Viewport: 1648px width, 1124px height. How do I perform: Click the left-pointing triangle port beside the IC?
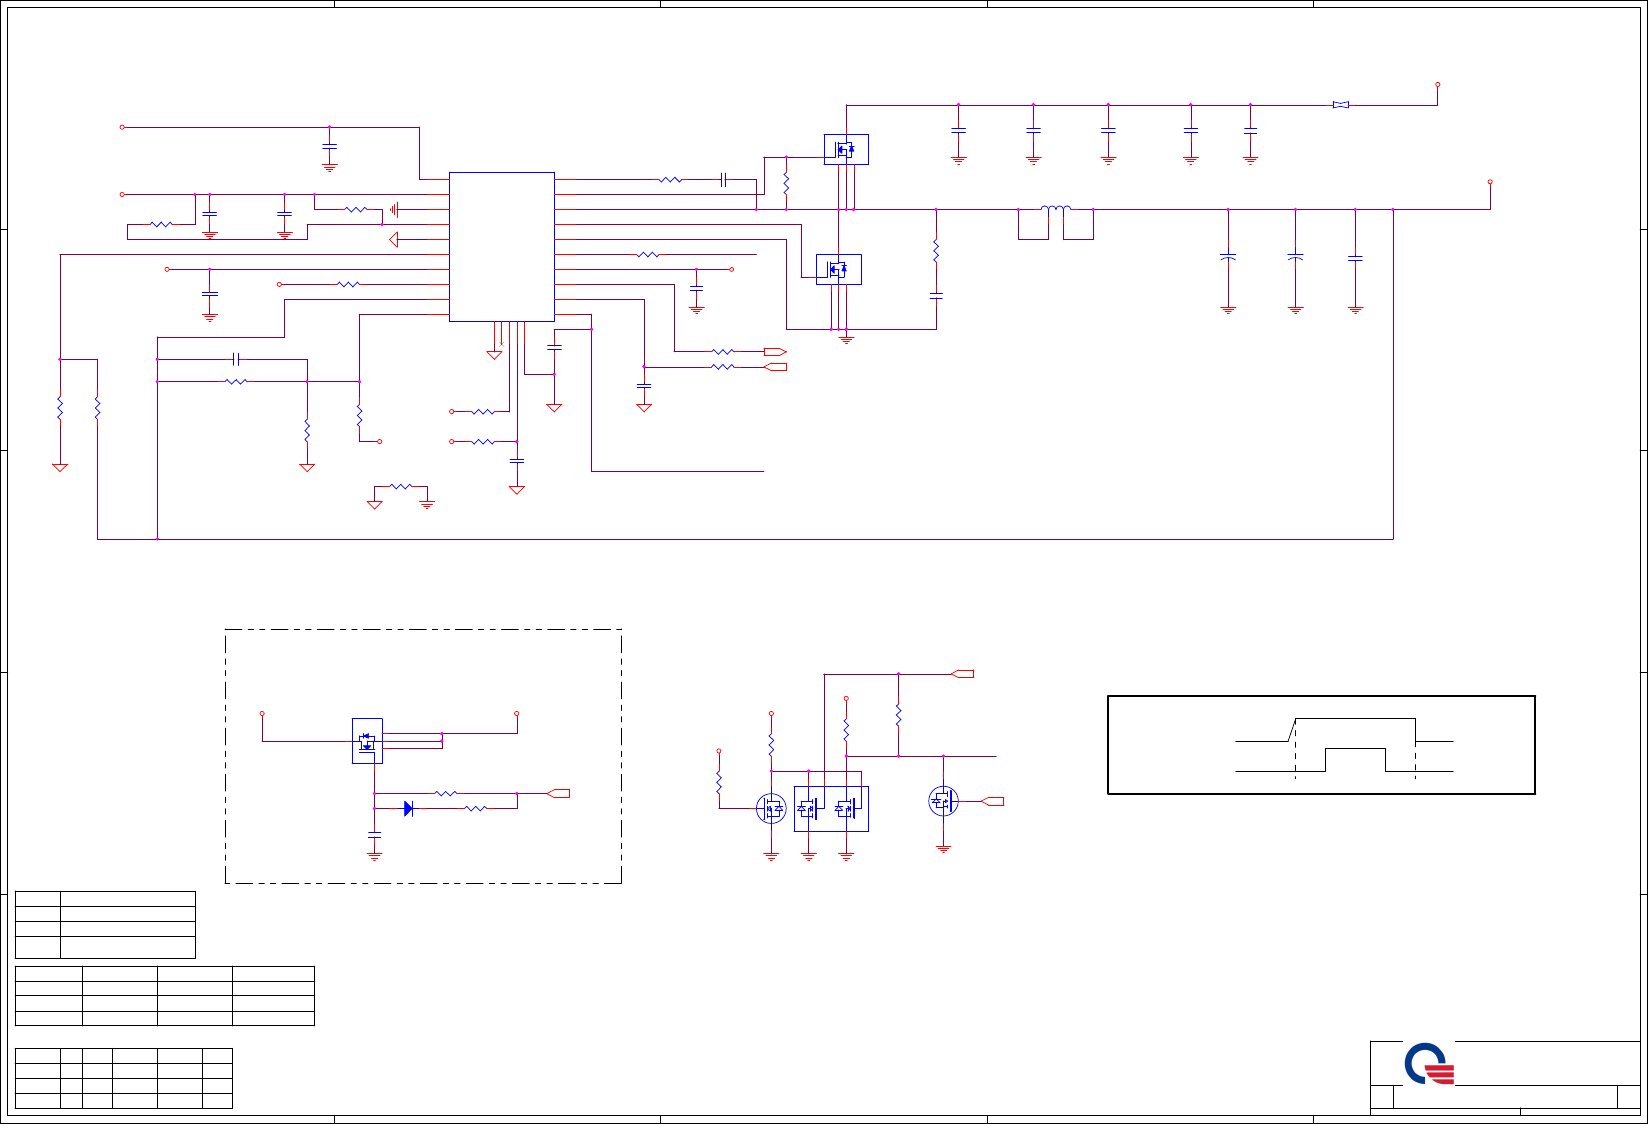point(394,239)
